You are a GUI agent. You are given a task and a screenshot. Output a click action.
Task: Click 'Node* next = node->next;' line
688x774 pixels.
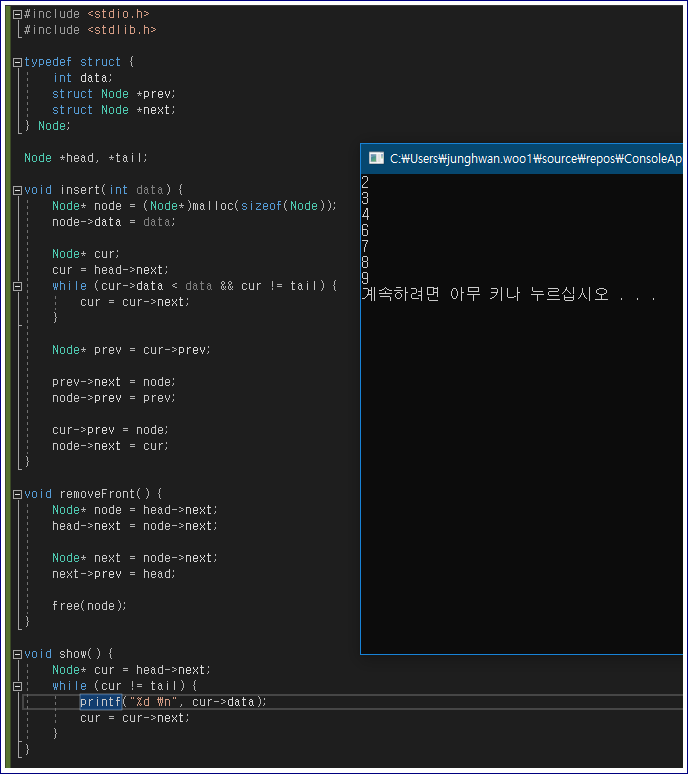click(x=135, y=558)
